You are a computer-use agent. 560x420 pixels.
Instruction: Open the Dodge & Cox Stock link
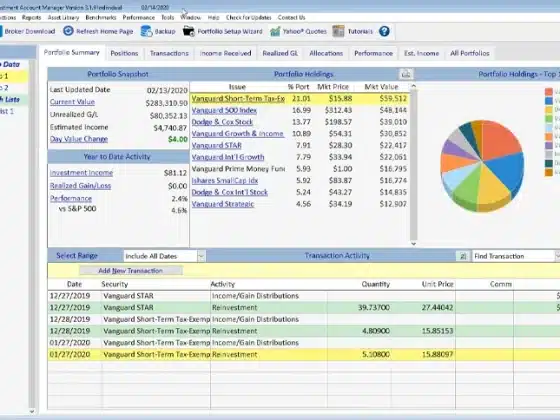pos(222,122)
